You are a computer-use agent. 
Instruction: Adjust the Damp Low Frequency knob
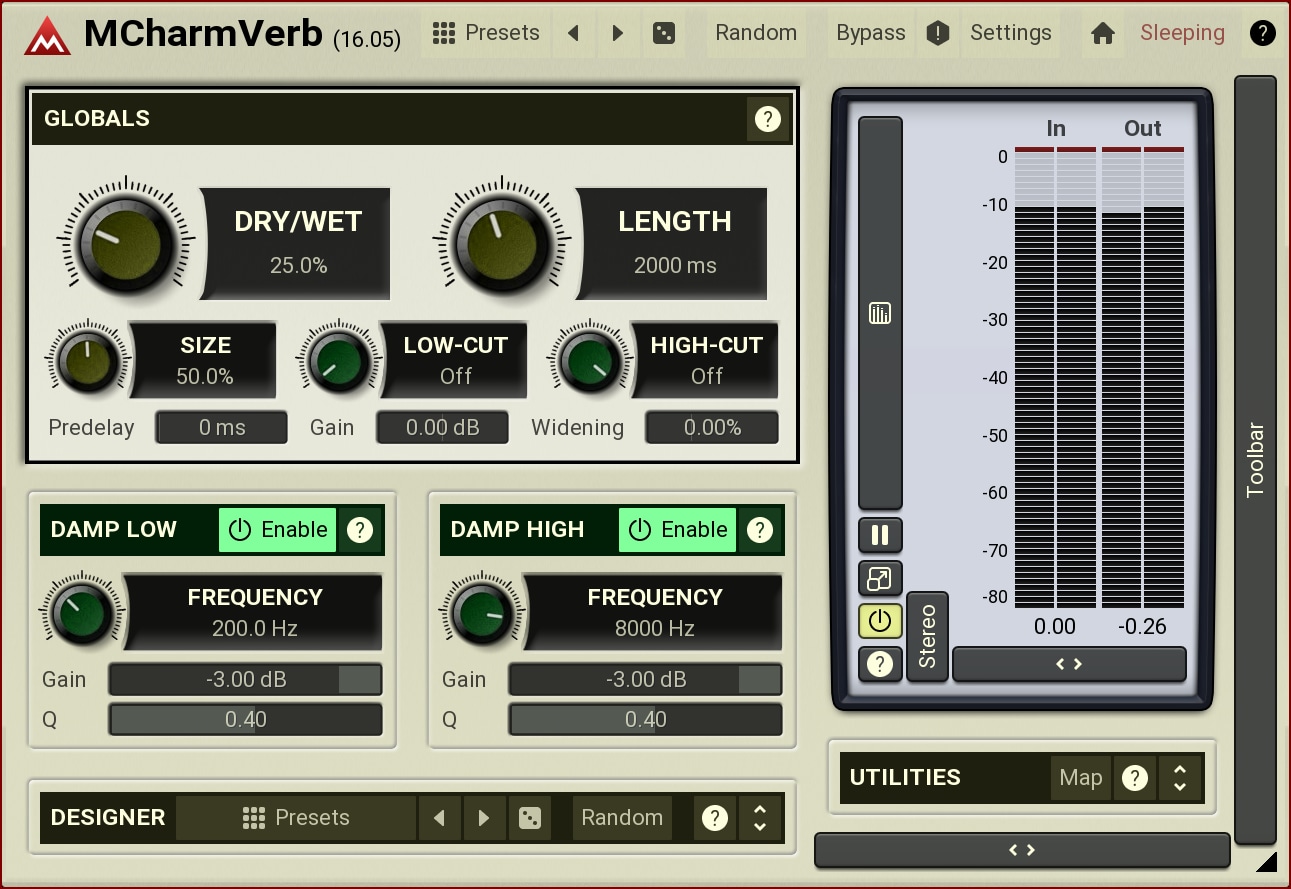point(82,612)
